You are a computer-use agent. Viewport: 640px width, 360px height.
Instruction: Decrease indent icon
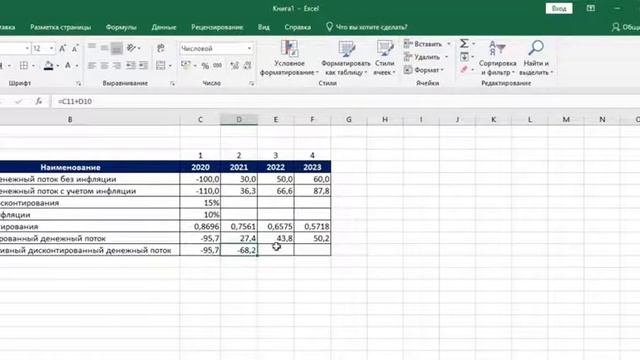point(131,65)
